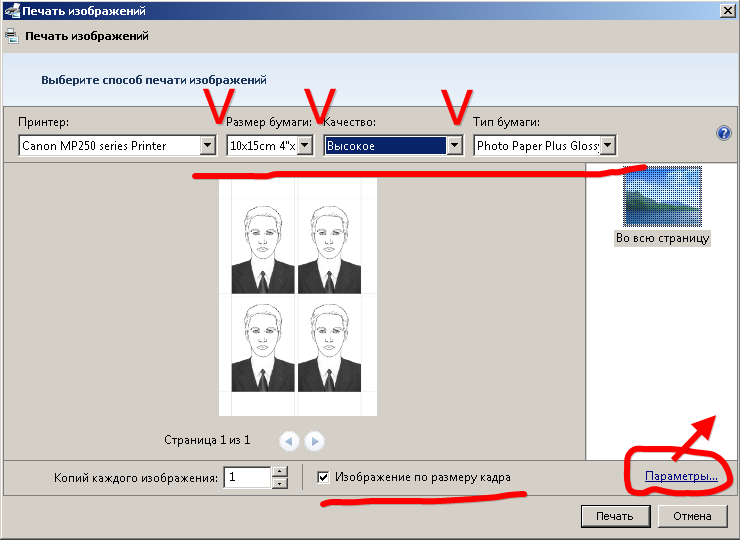Go to next page arrow
The image size is (740, 540).
pos(314,441)
